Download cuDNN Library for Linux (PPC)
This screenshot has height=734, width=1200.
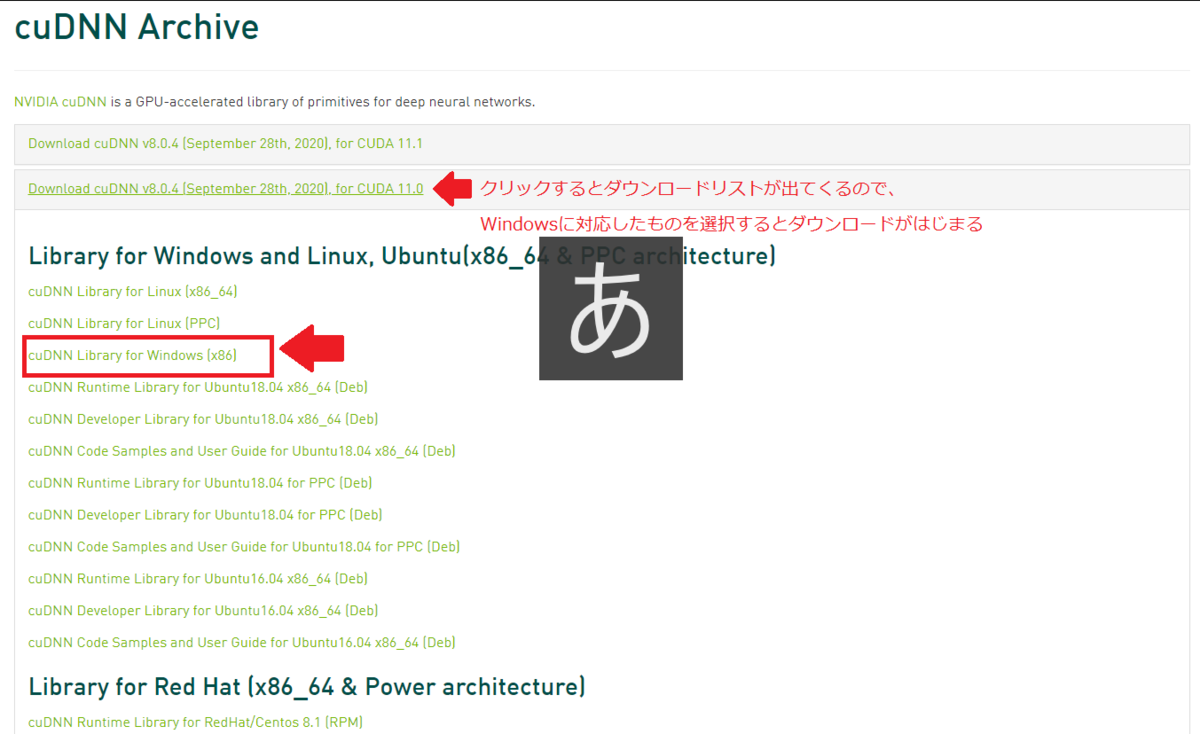(124, 323)
